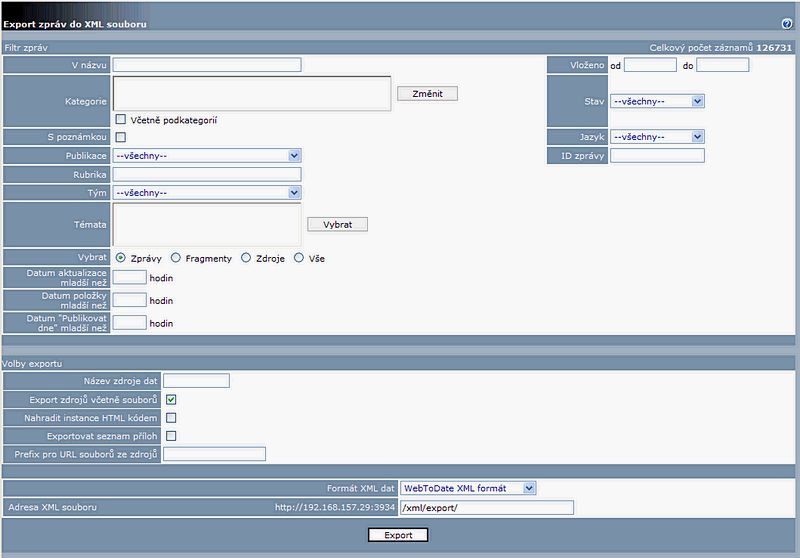Tick the S poznámkou checkbox

120,137
